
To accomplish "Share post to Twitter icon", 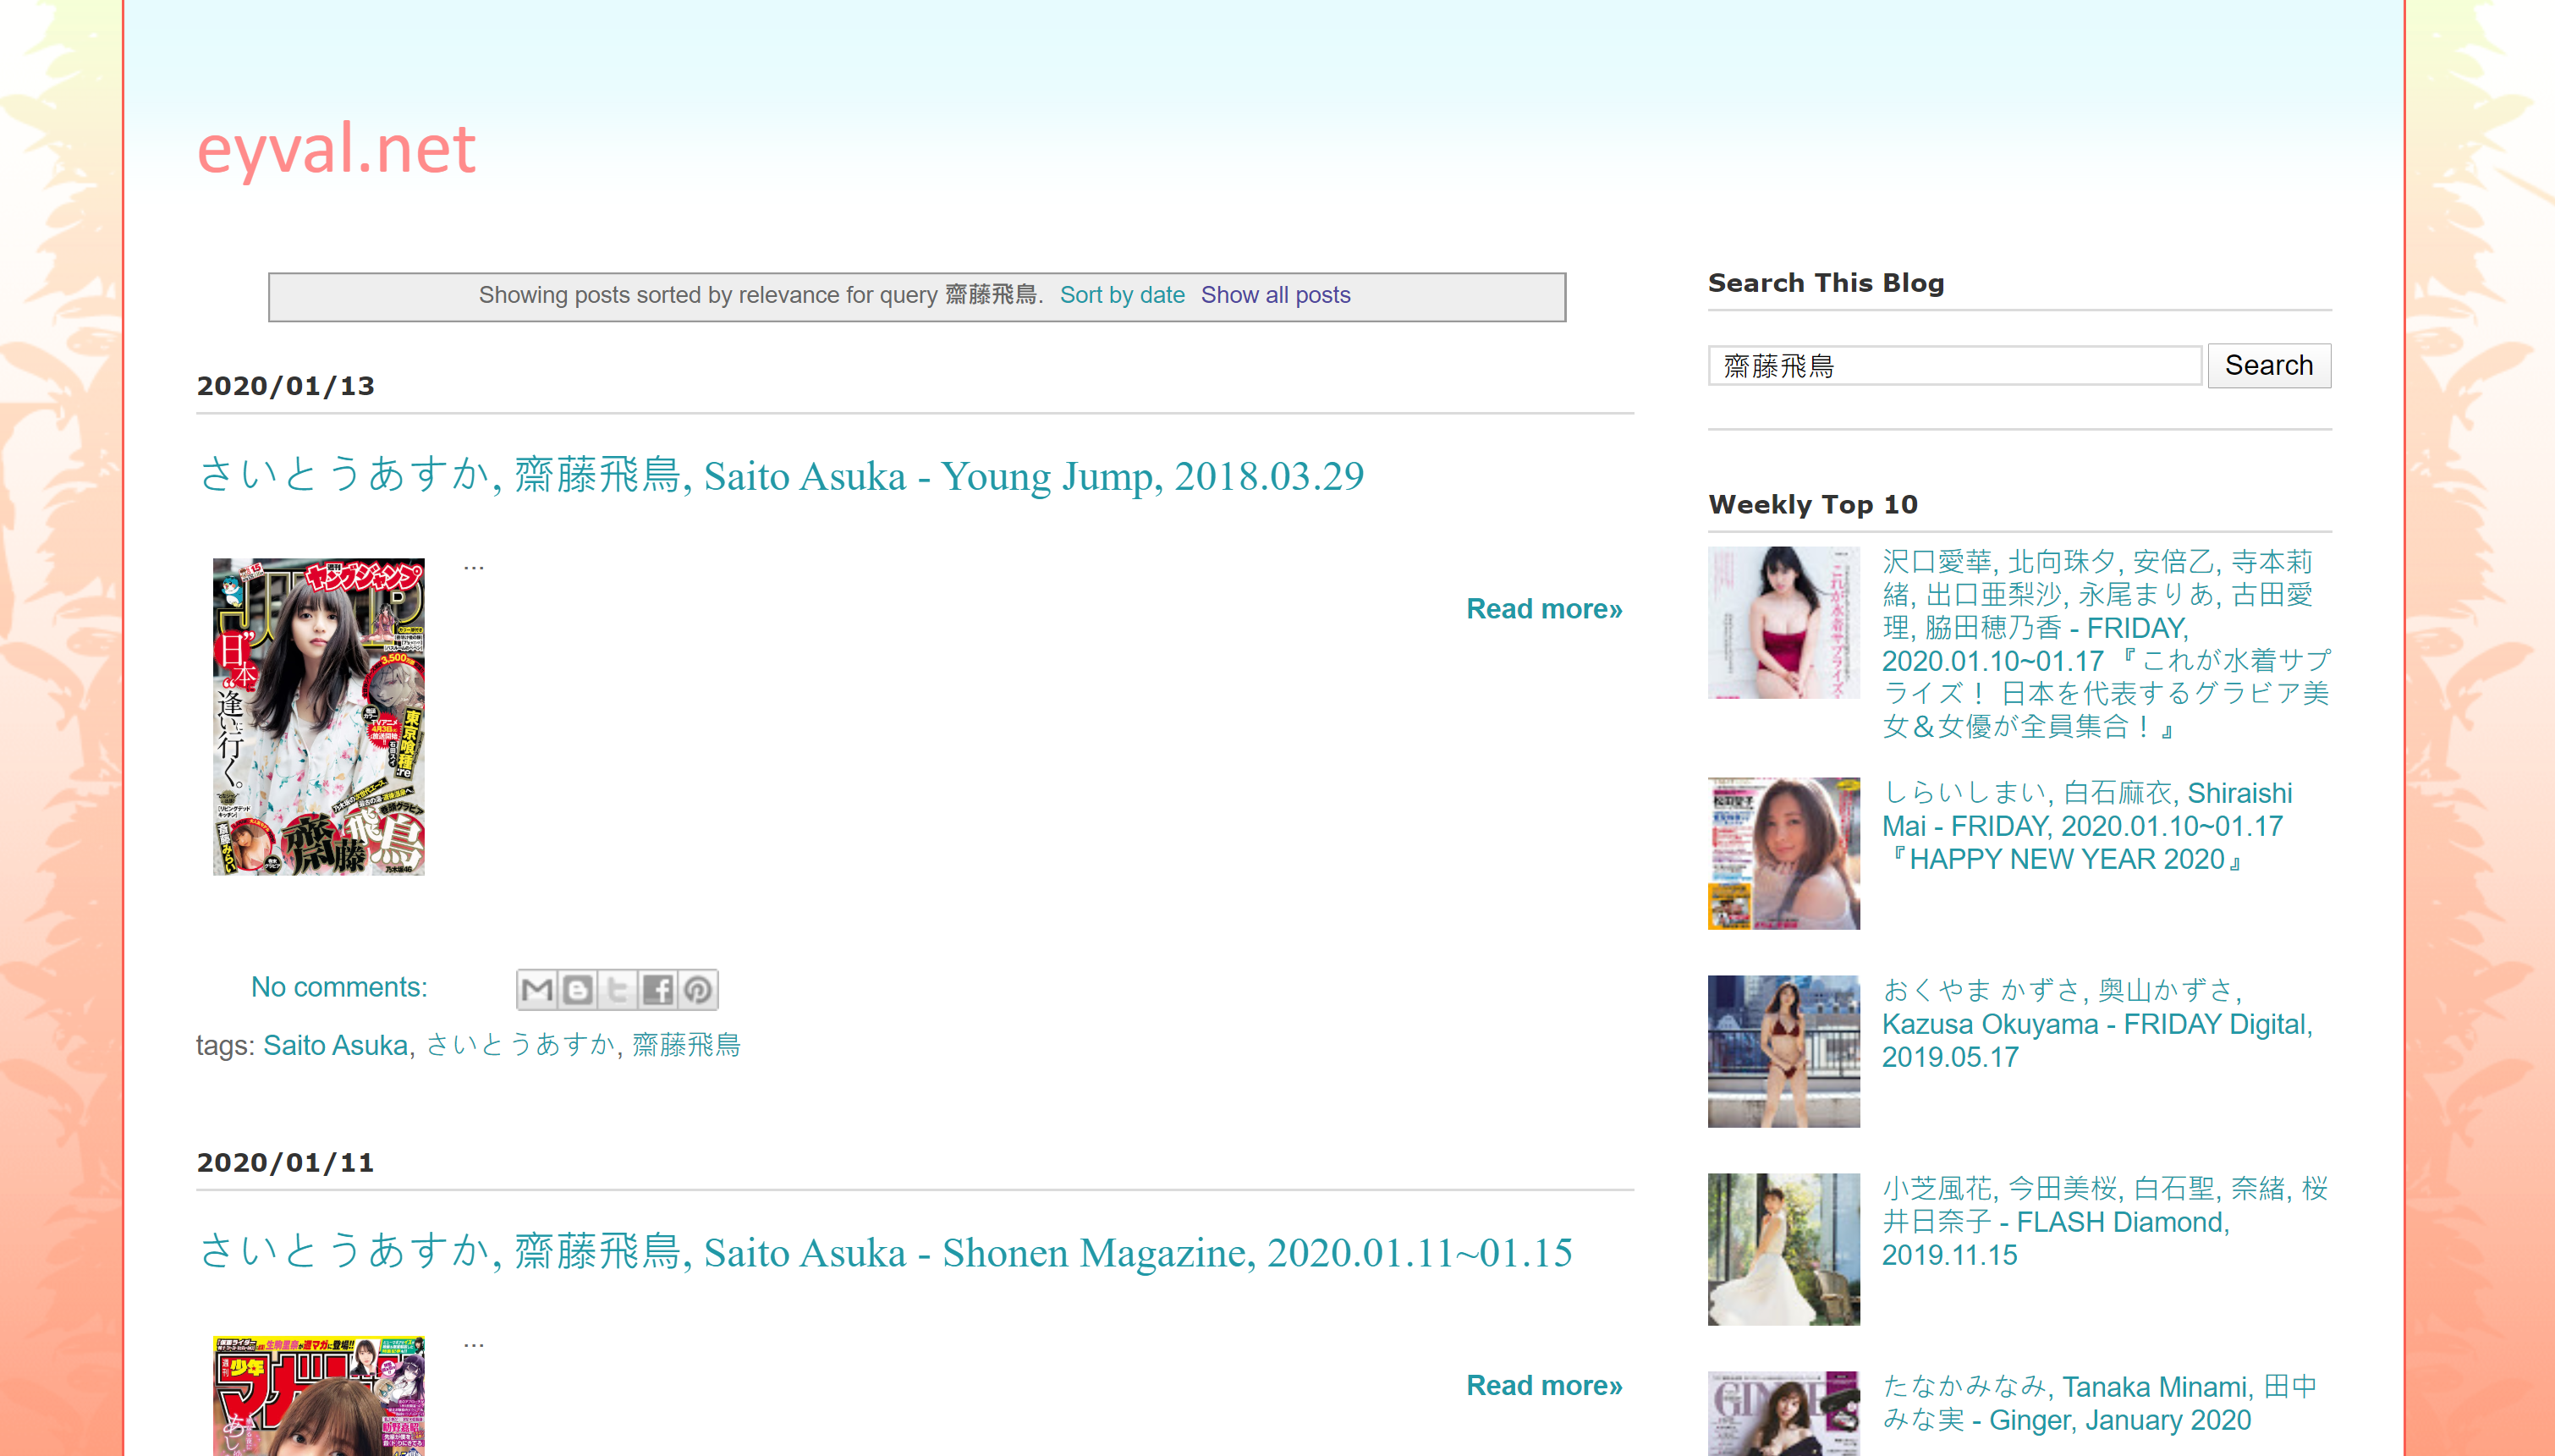I will pos(617,989).
